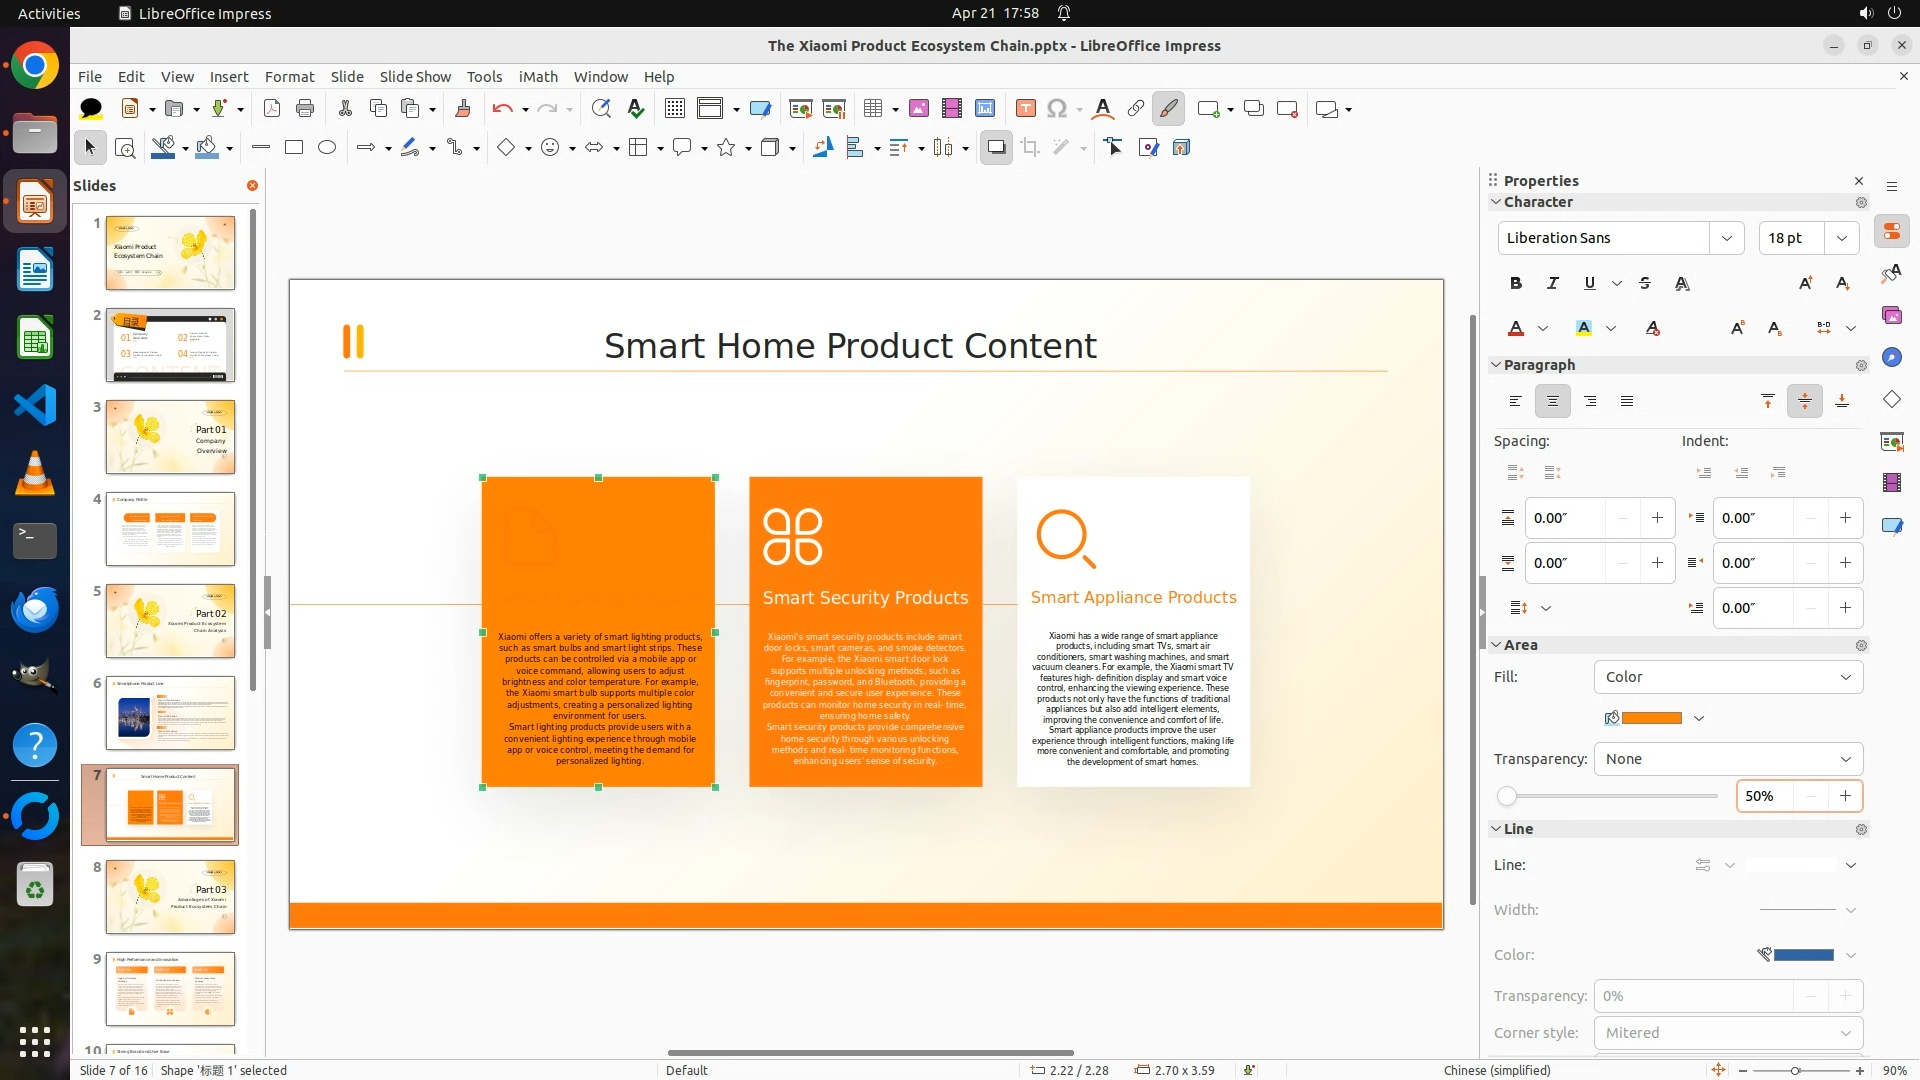
Task: Click the Display Grid icon
Action: point(675,109)
